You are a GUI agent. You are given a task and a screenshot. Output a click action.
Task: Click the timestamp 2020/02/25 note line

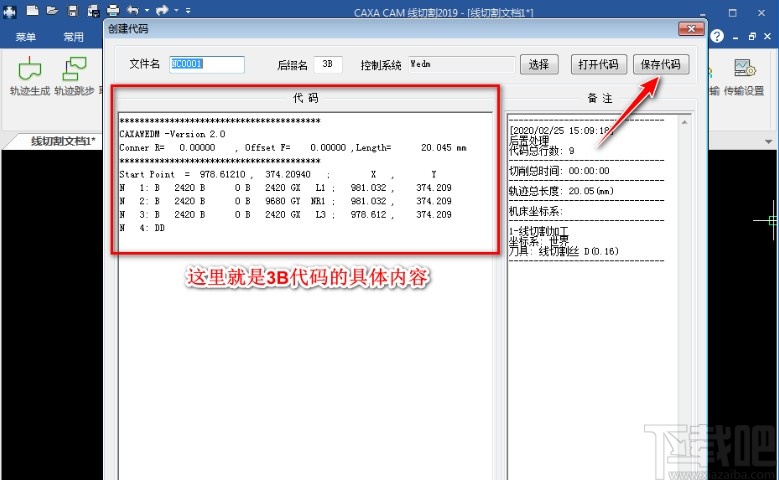pos(560,130)
